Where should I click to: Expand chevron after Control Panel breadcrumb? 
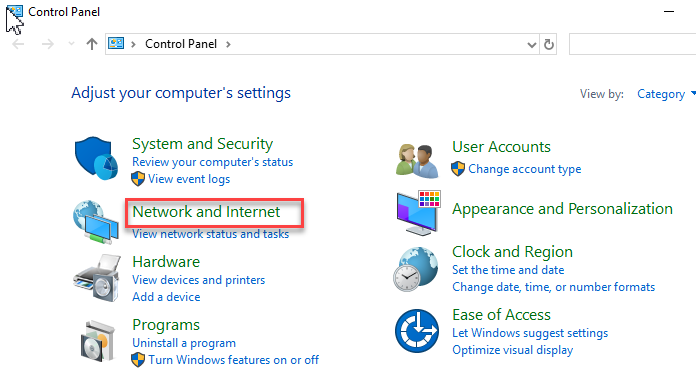(x=228, y=44)
